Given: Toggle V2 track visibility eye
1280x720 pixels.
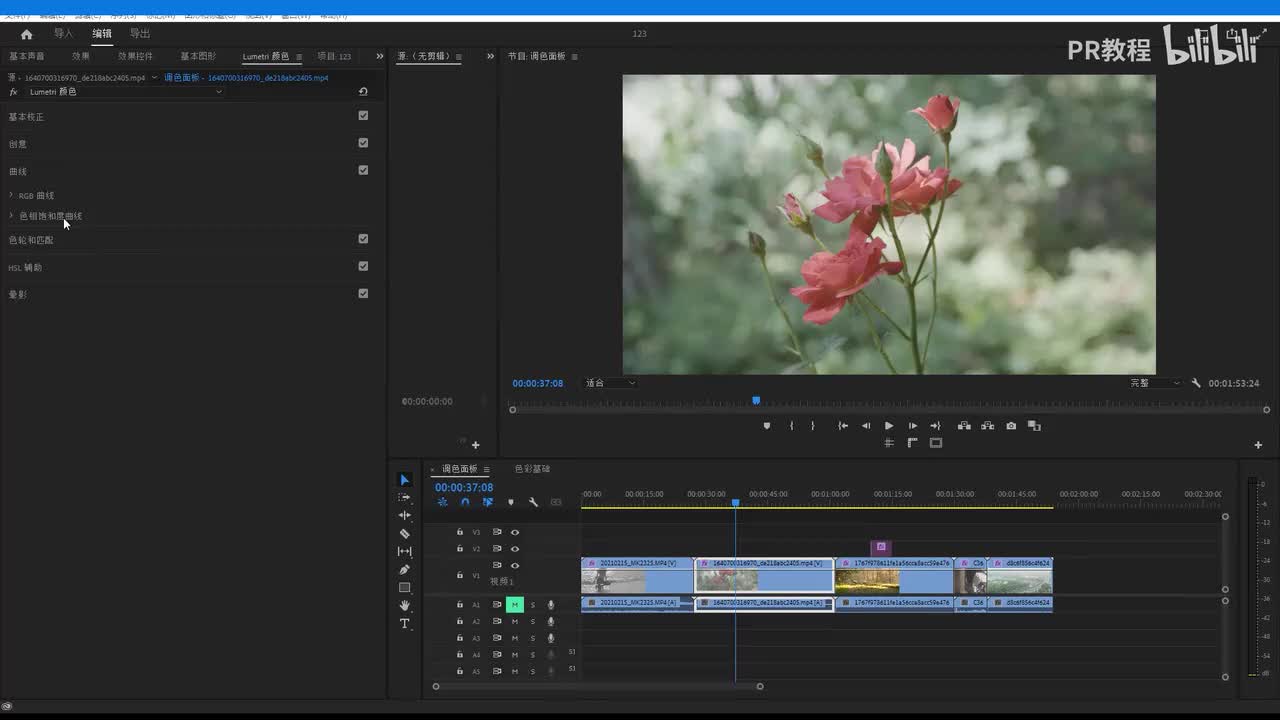Looking at the screenshot, I should (515, 549).
